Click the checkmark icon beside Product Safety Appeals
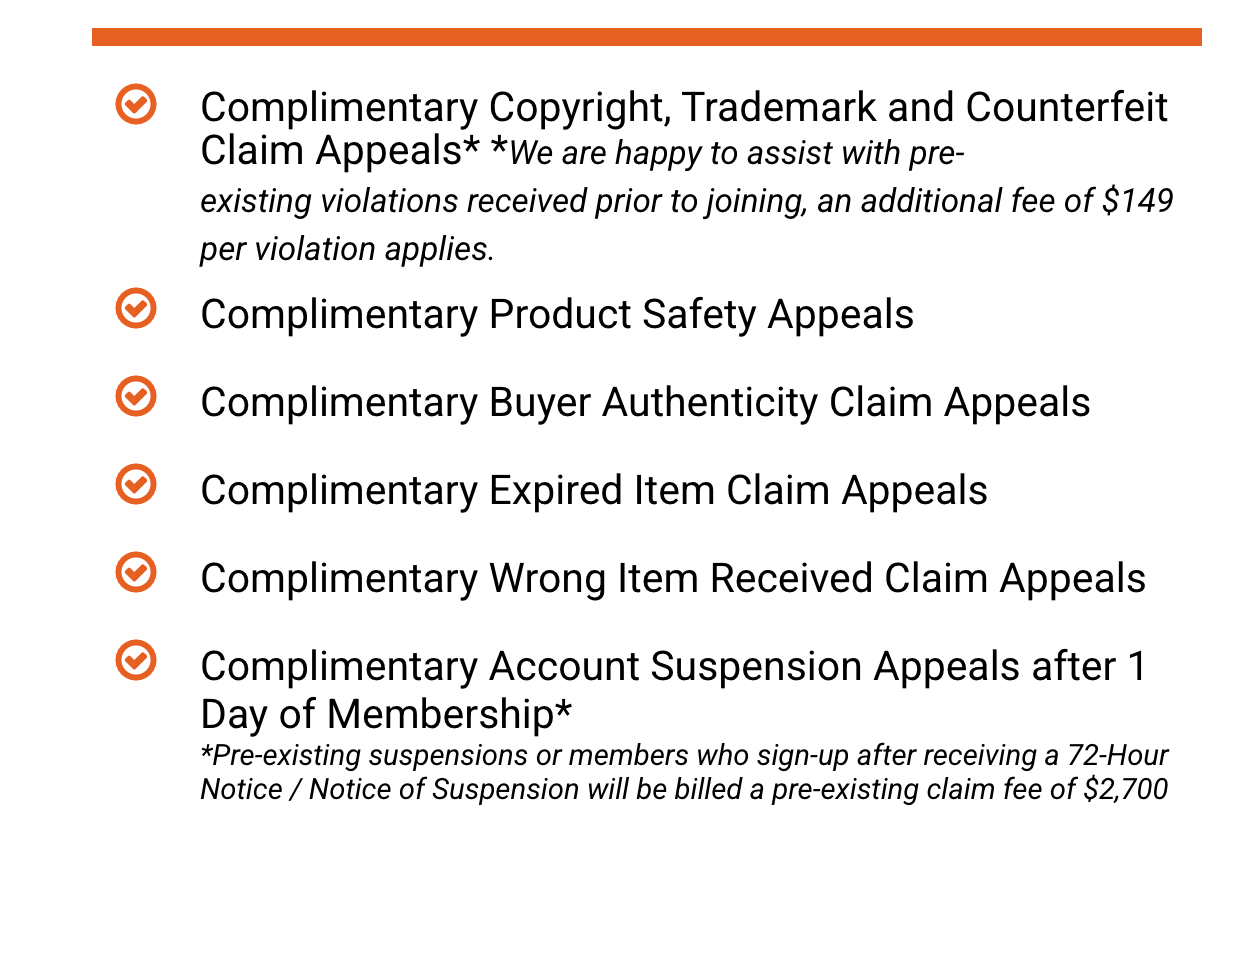This screenshot has height=974, width=1238. pos(136,308)
